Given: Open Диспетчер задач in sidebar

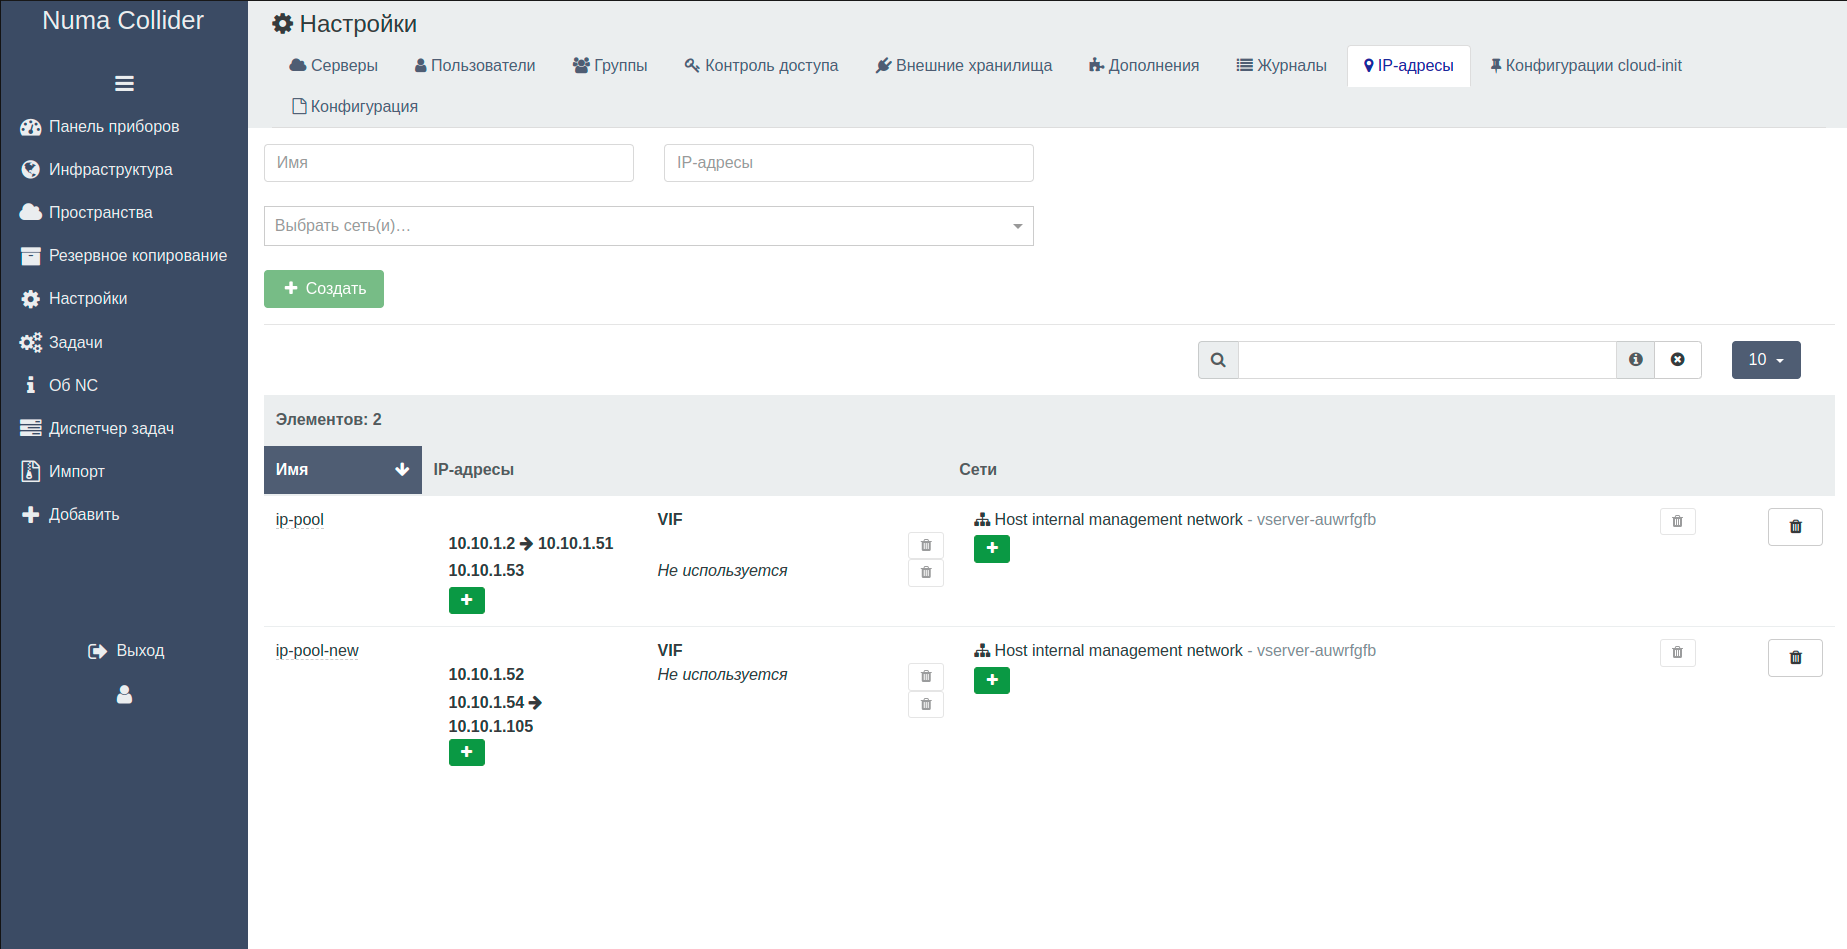Looking at the screenshot, I should tap(97, 429).
